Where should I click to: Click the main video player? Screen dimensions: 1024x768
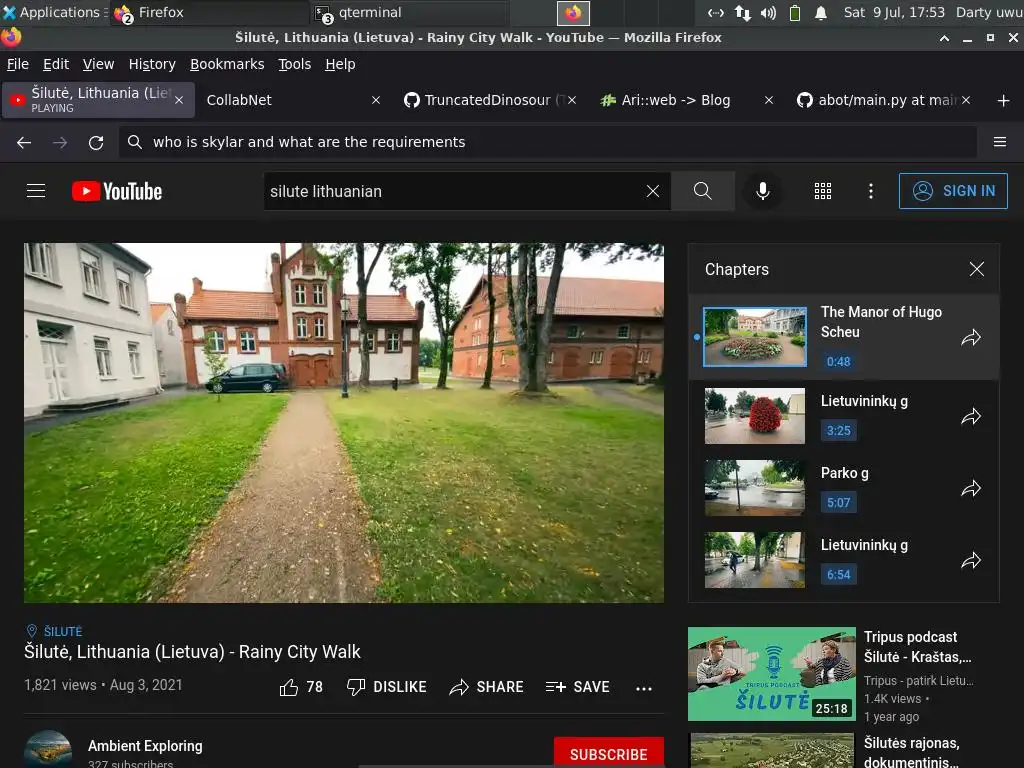click(x=344, y=423)
